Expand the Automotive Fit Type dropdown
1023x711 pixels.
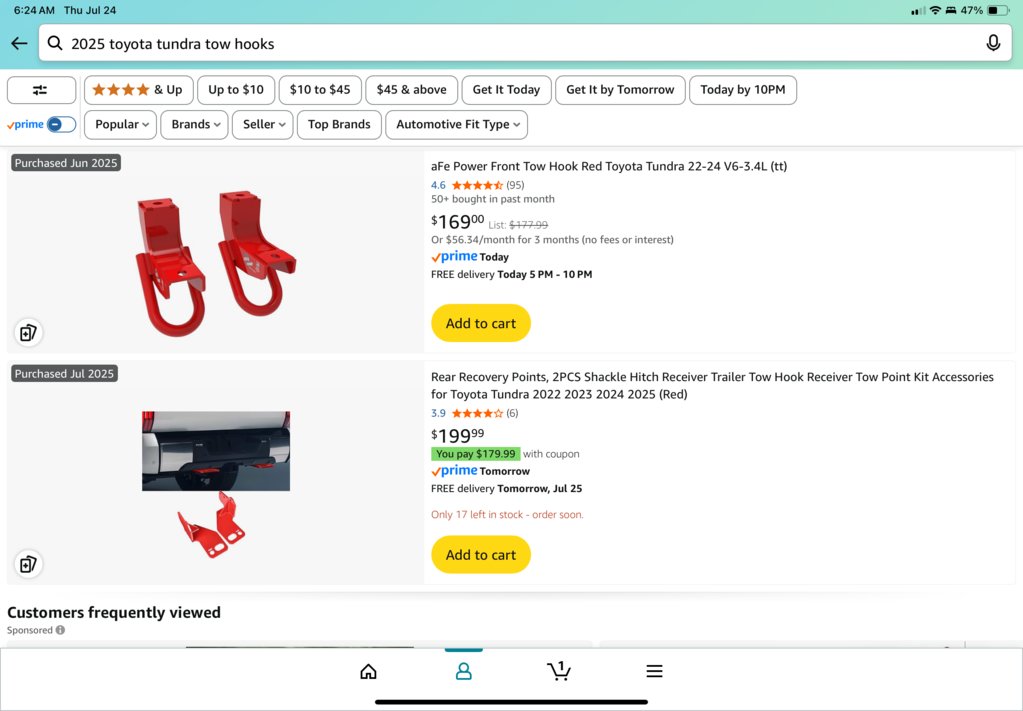(x=457, y=125)
